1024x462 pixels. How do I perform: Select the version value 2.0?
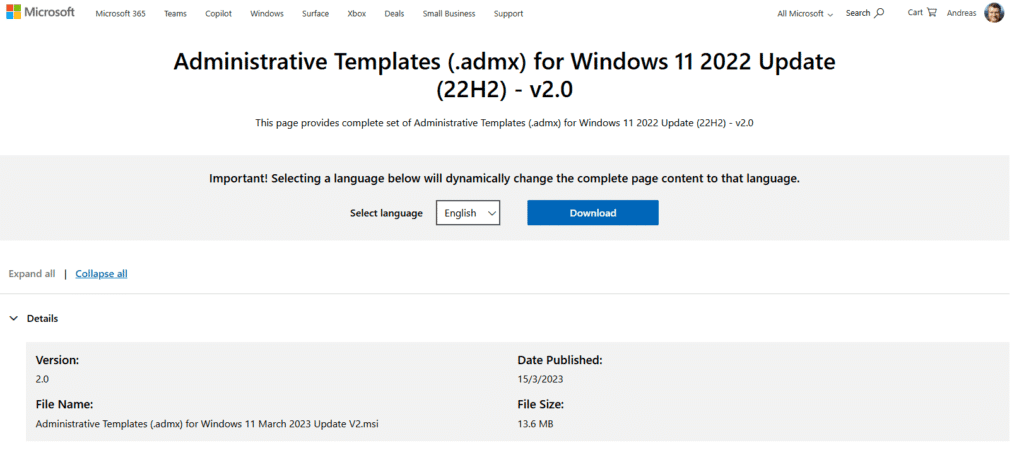click(42, 379)
